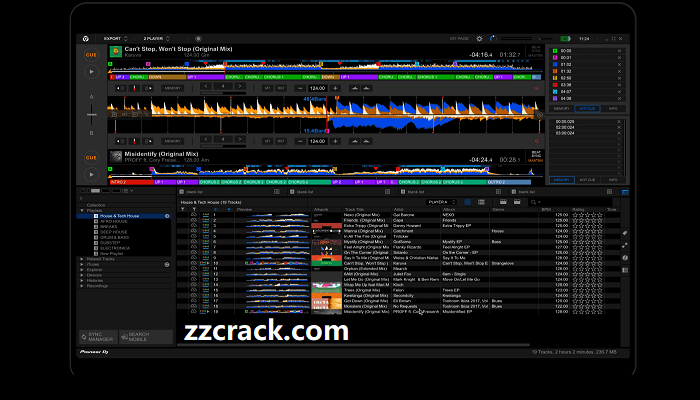The image size is (700, 400).
Task: Click the rekordbox logo icon in top bar
Action: (x=86, y=39)
